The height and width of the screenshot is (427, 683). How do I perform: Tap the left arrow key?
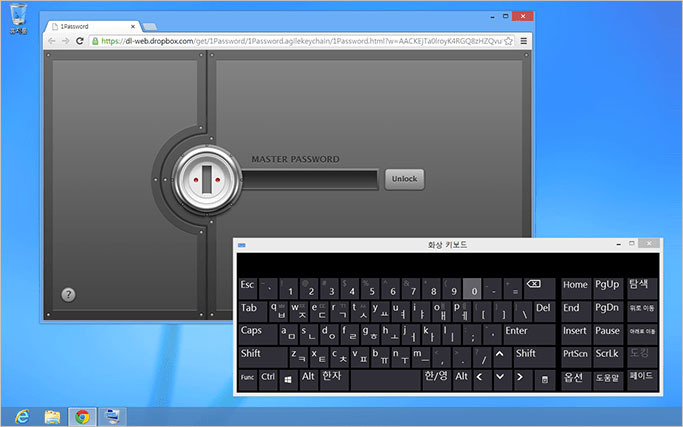tap(482, 380)
